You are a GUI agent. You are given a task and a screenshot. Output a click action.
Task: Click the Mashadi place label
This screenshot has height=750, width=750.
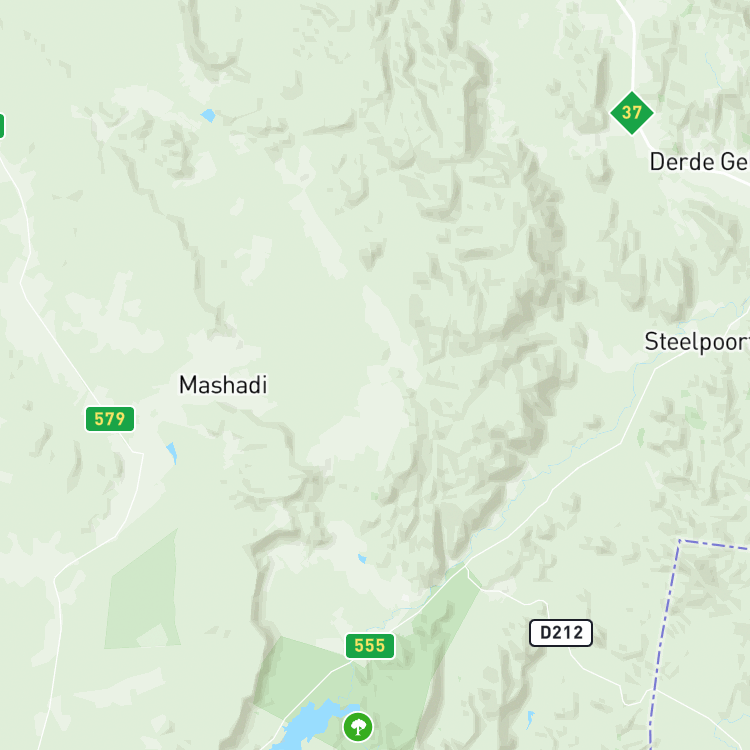[x=223, y=385]
